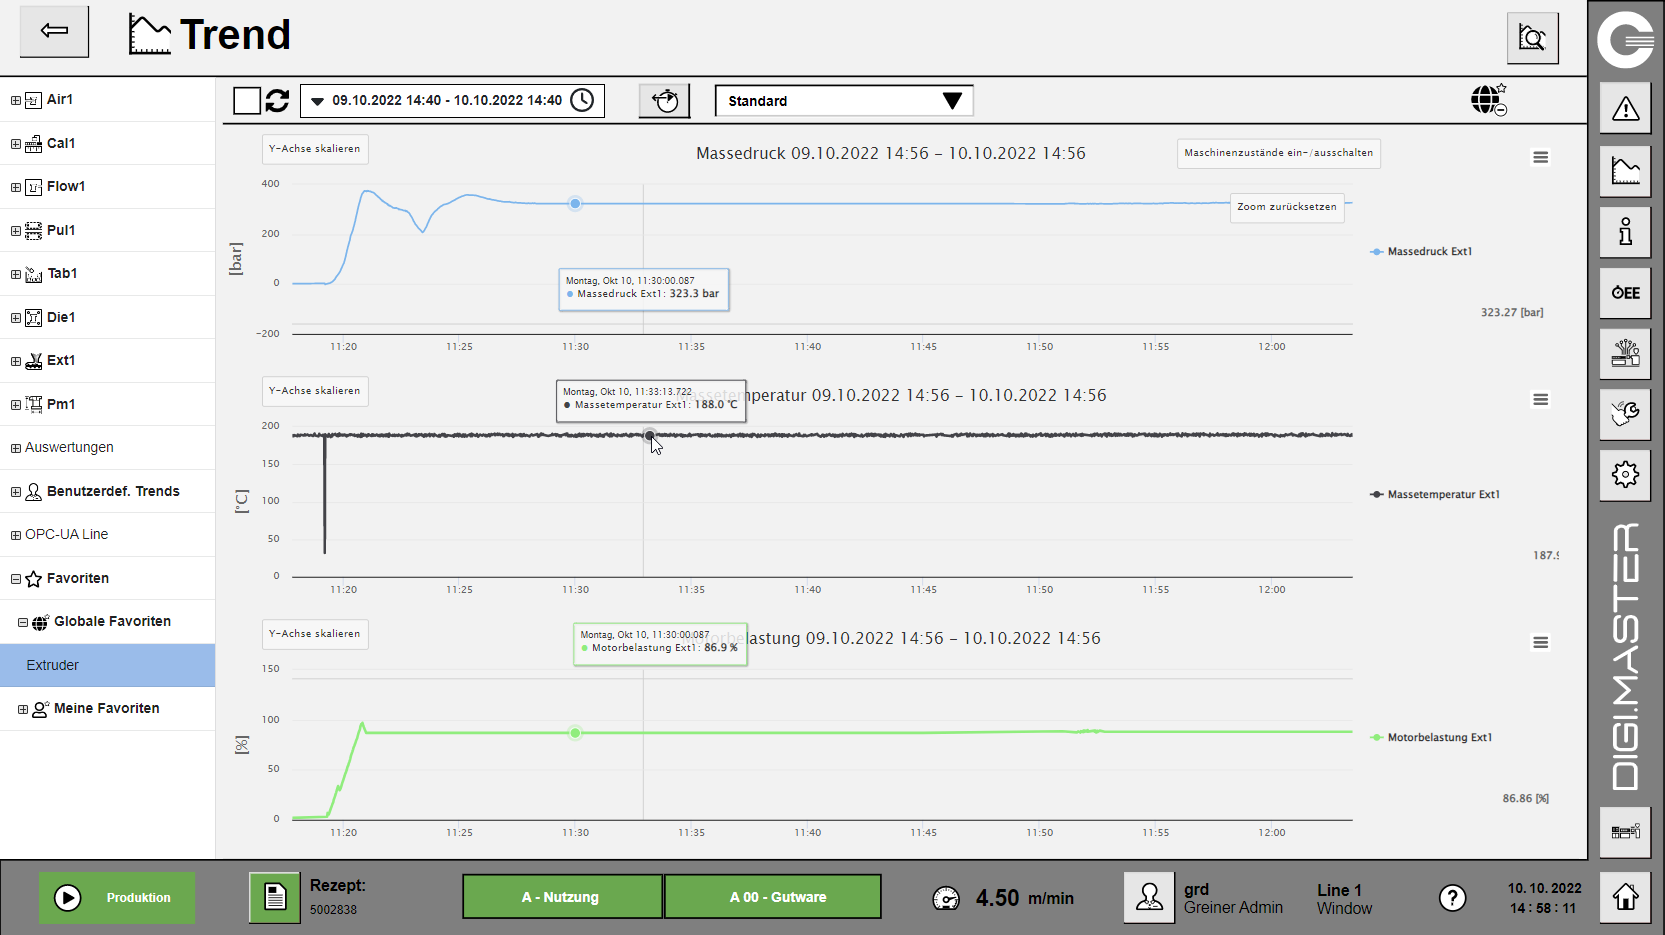Open the date range dropdown
The image size is (1665, 935).
click(452, 100)
